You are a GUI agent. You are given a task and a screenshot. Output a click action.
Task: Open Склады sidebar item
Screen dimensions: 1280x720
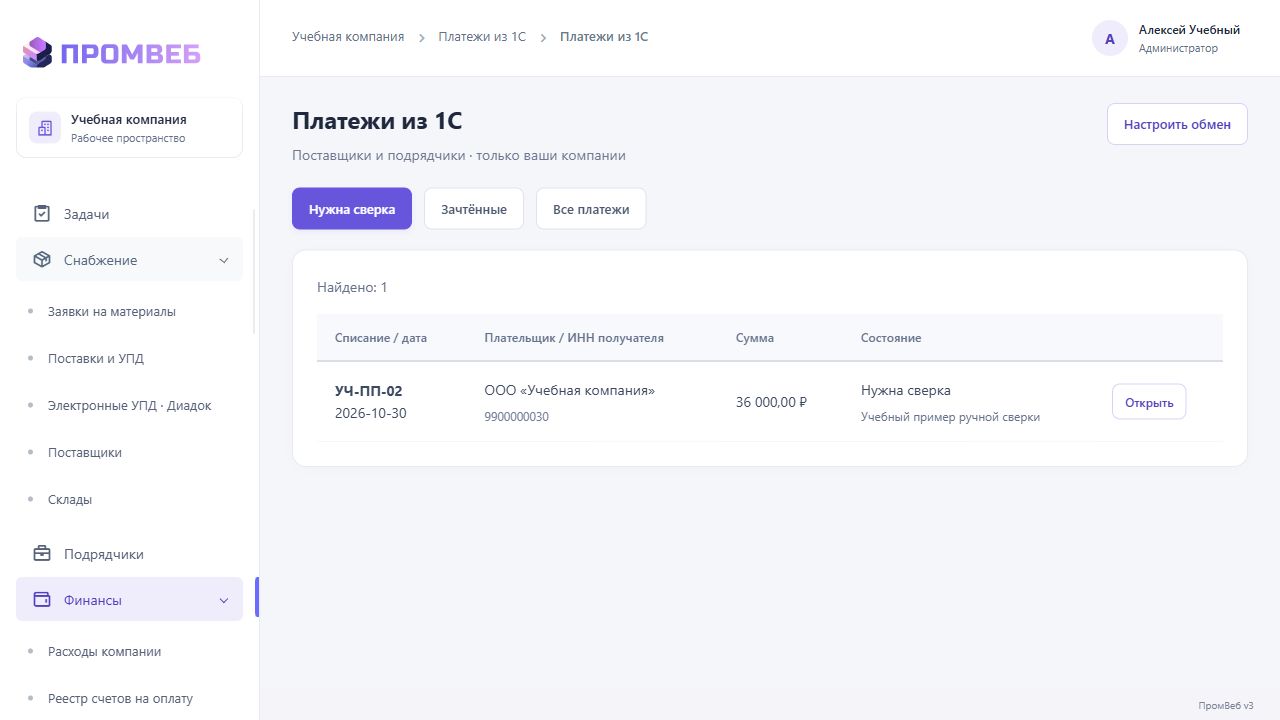pos(70,499)
